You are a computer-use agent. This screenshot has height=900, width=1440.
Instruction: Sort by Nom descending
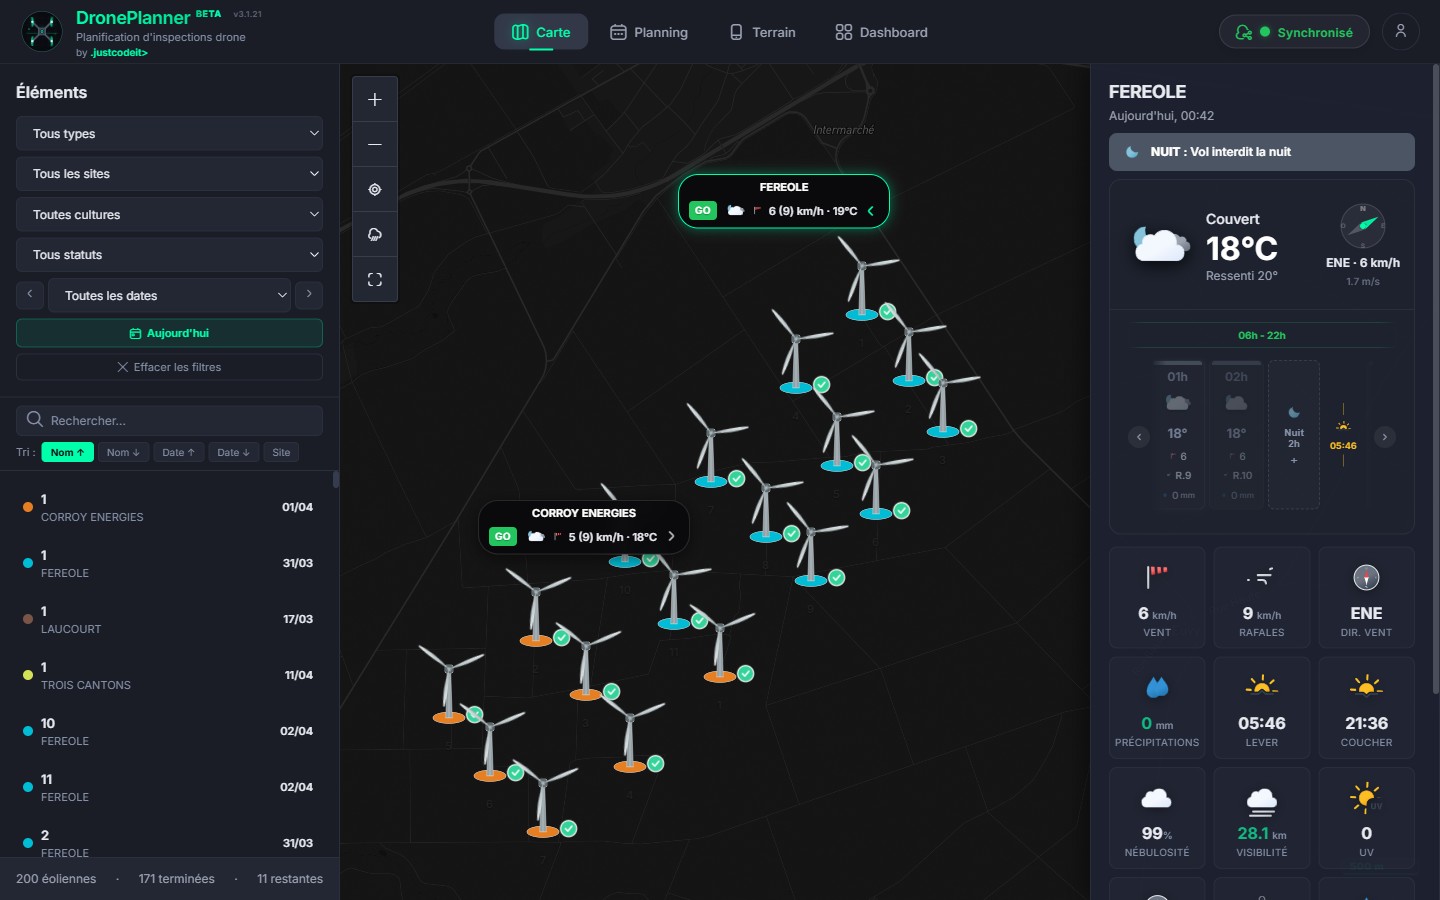point(124,452)
